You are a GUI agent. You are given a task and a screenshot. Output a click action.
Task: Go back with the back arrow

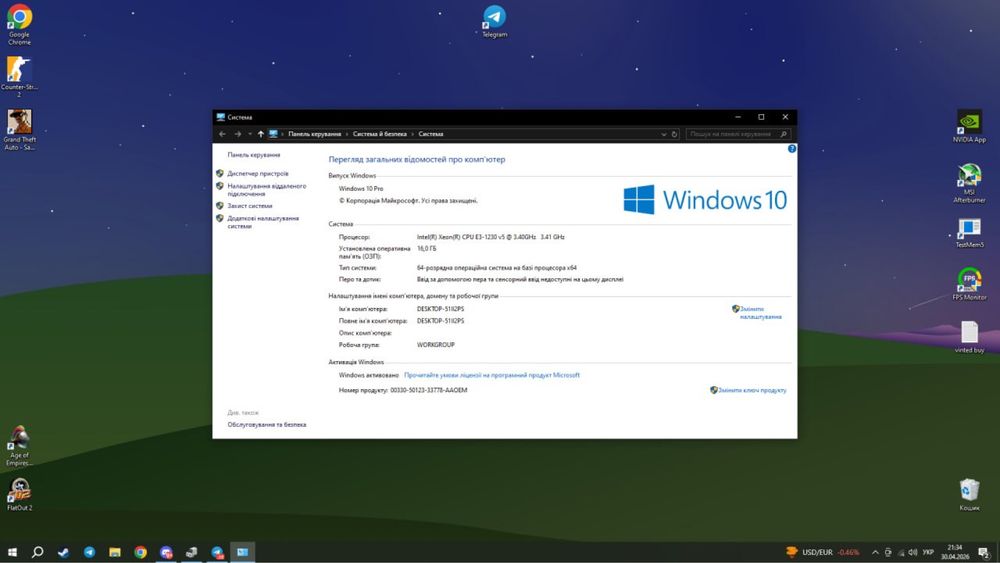[x=222, y=134]
